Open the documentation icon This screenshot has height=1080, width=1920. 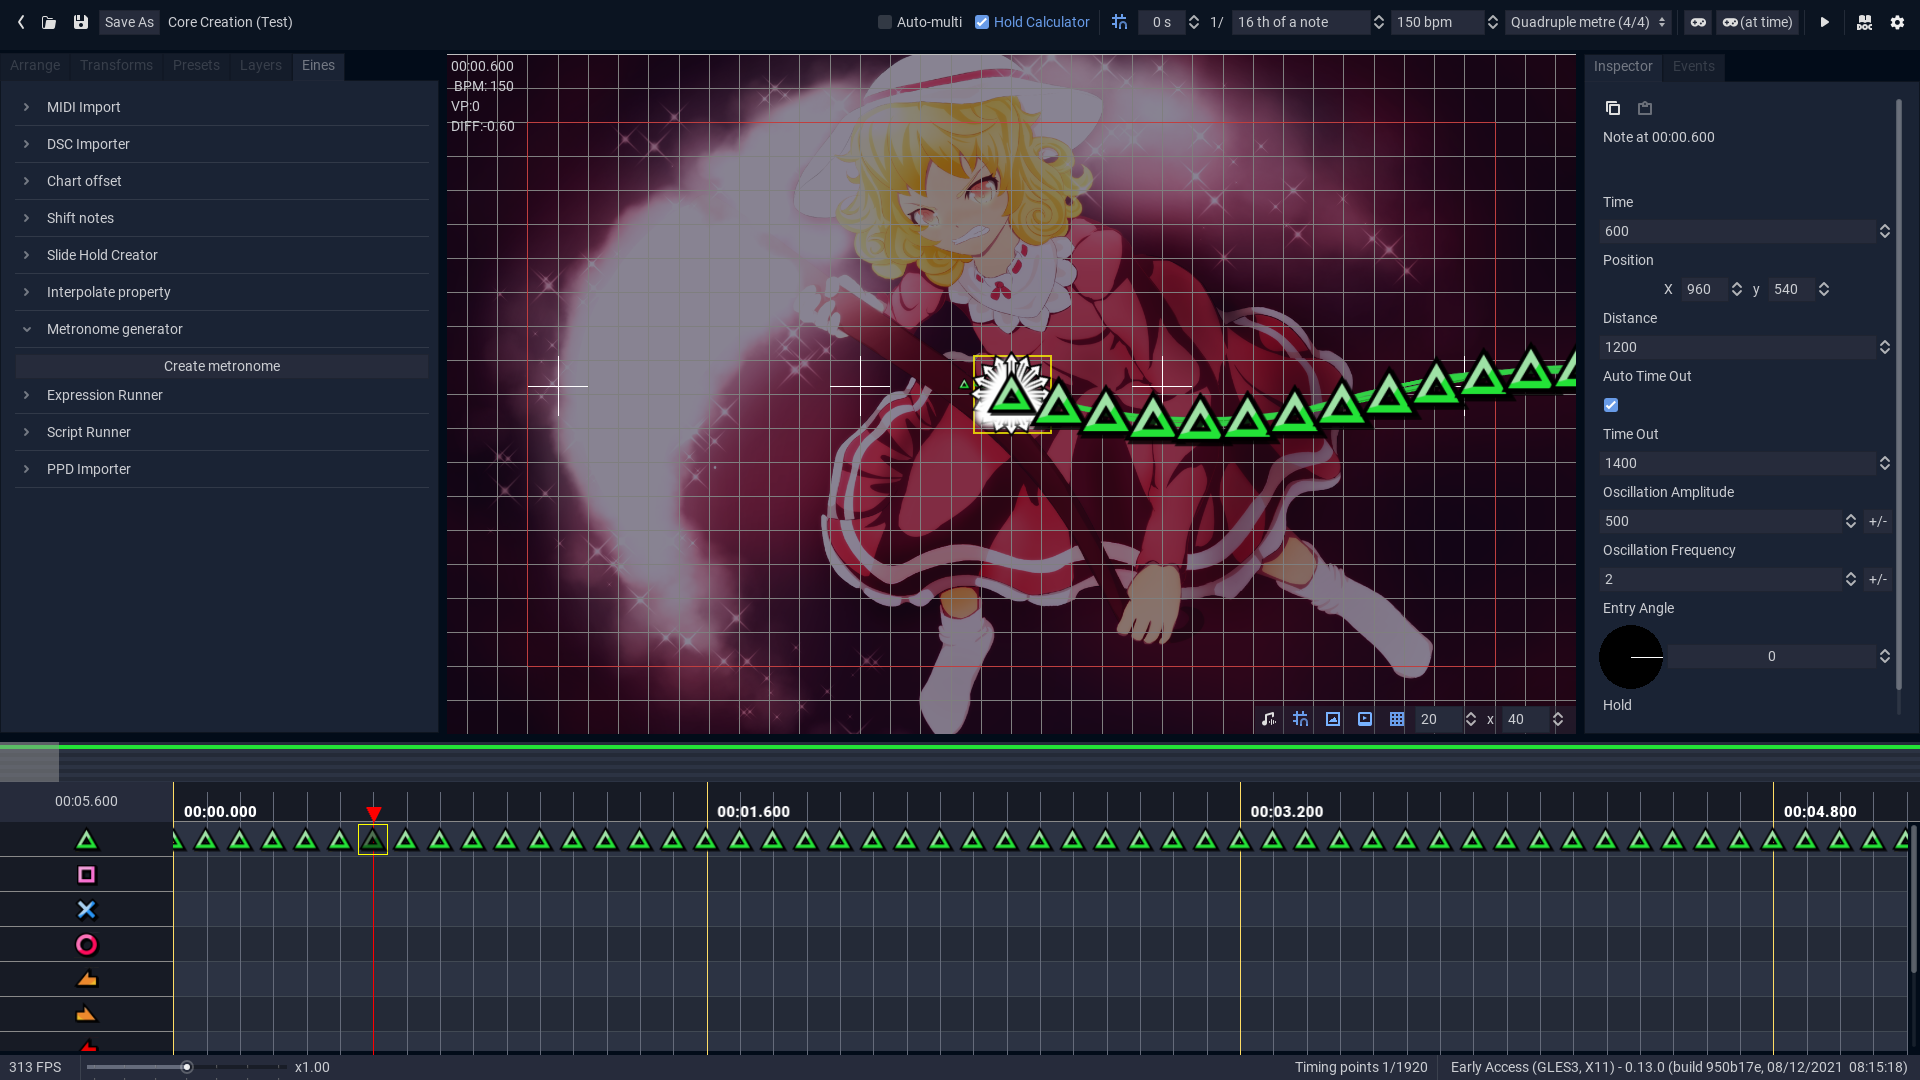click(1864, 22)
